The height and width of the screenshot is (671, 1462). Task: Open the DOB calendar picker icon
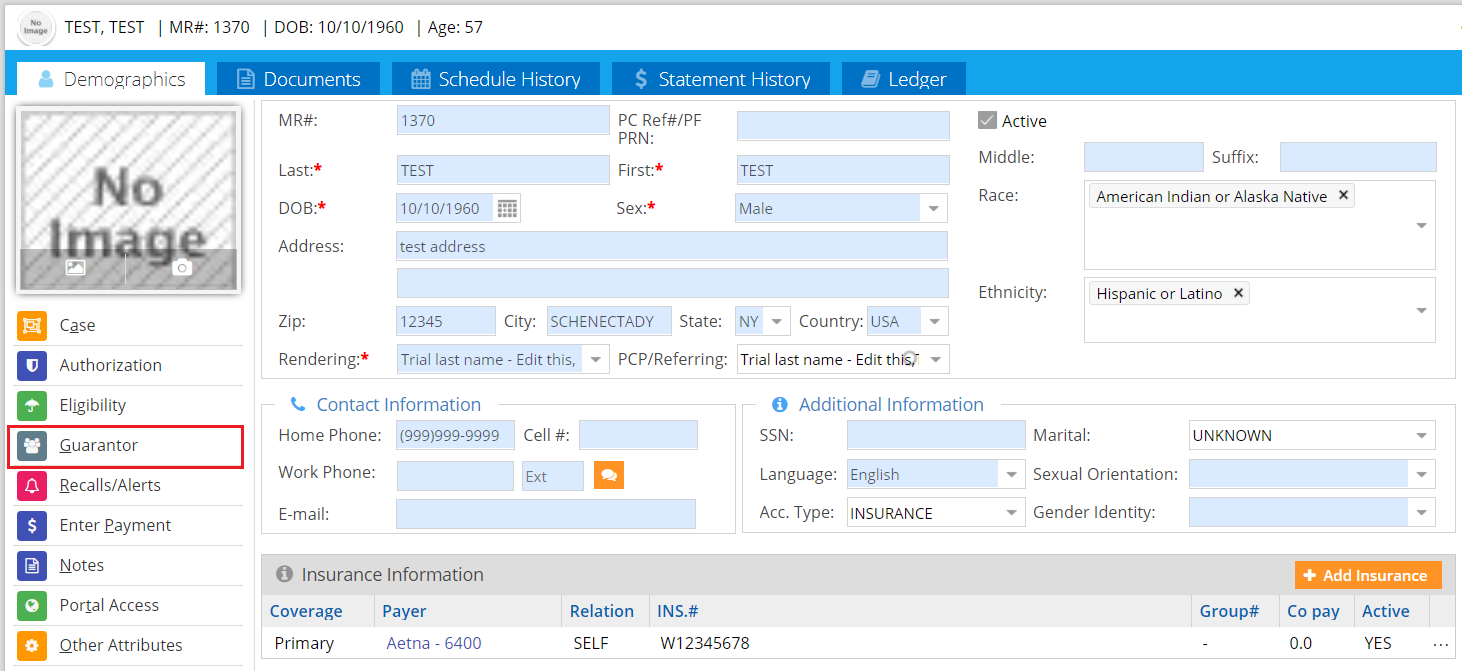[508, 209]
